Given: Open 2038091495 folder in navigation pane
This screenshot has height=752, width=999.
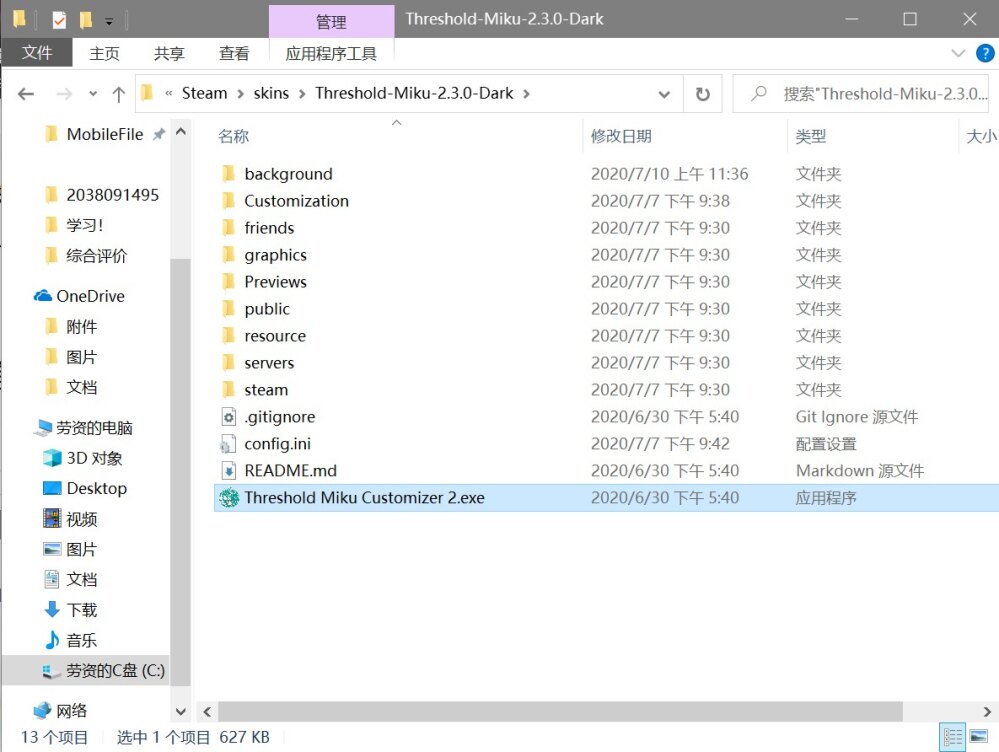Looking at the screenshot, I should [x=112, y=195].
